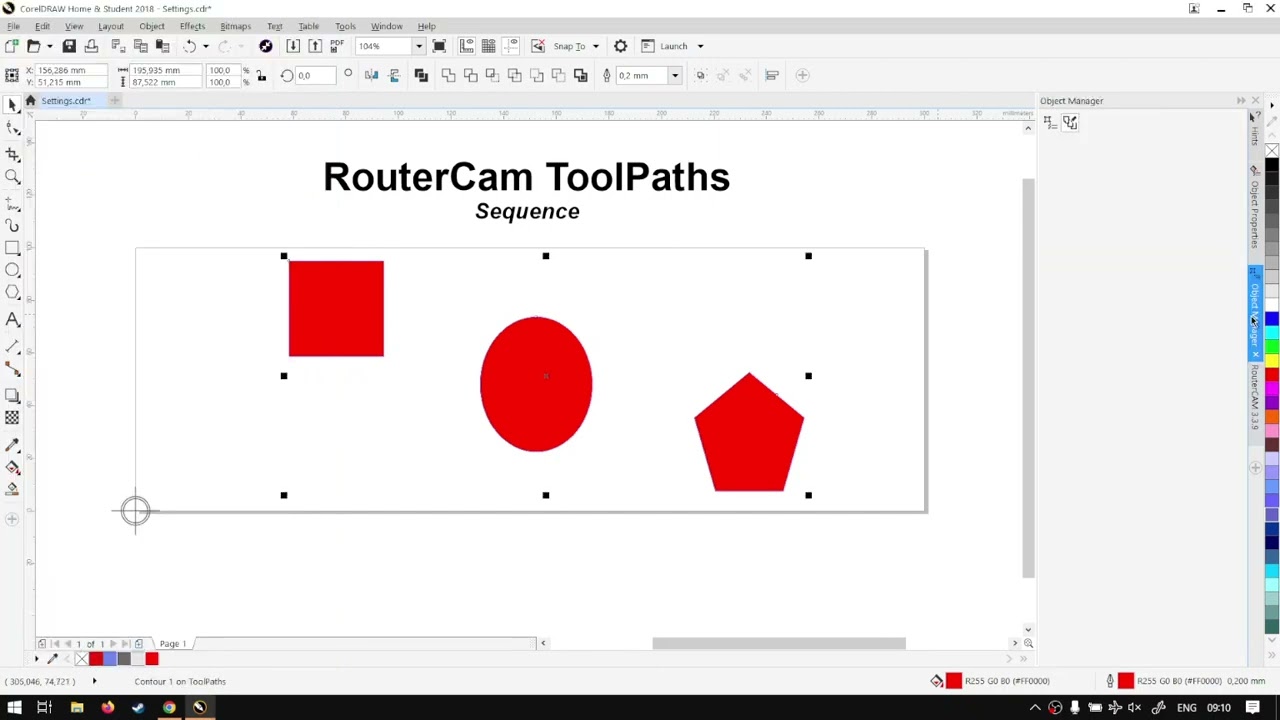Open the outline width 0,2 mm dropdown
The width and height of the screenshot is (1280, 720).
(x=675, y=75)
